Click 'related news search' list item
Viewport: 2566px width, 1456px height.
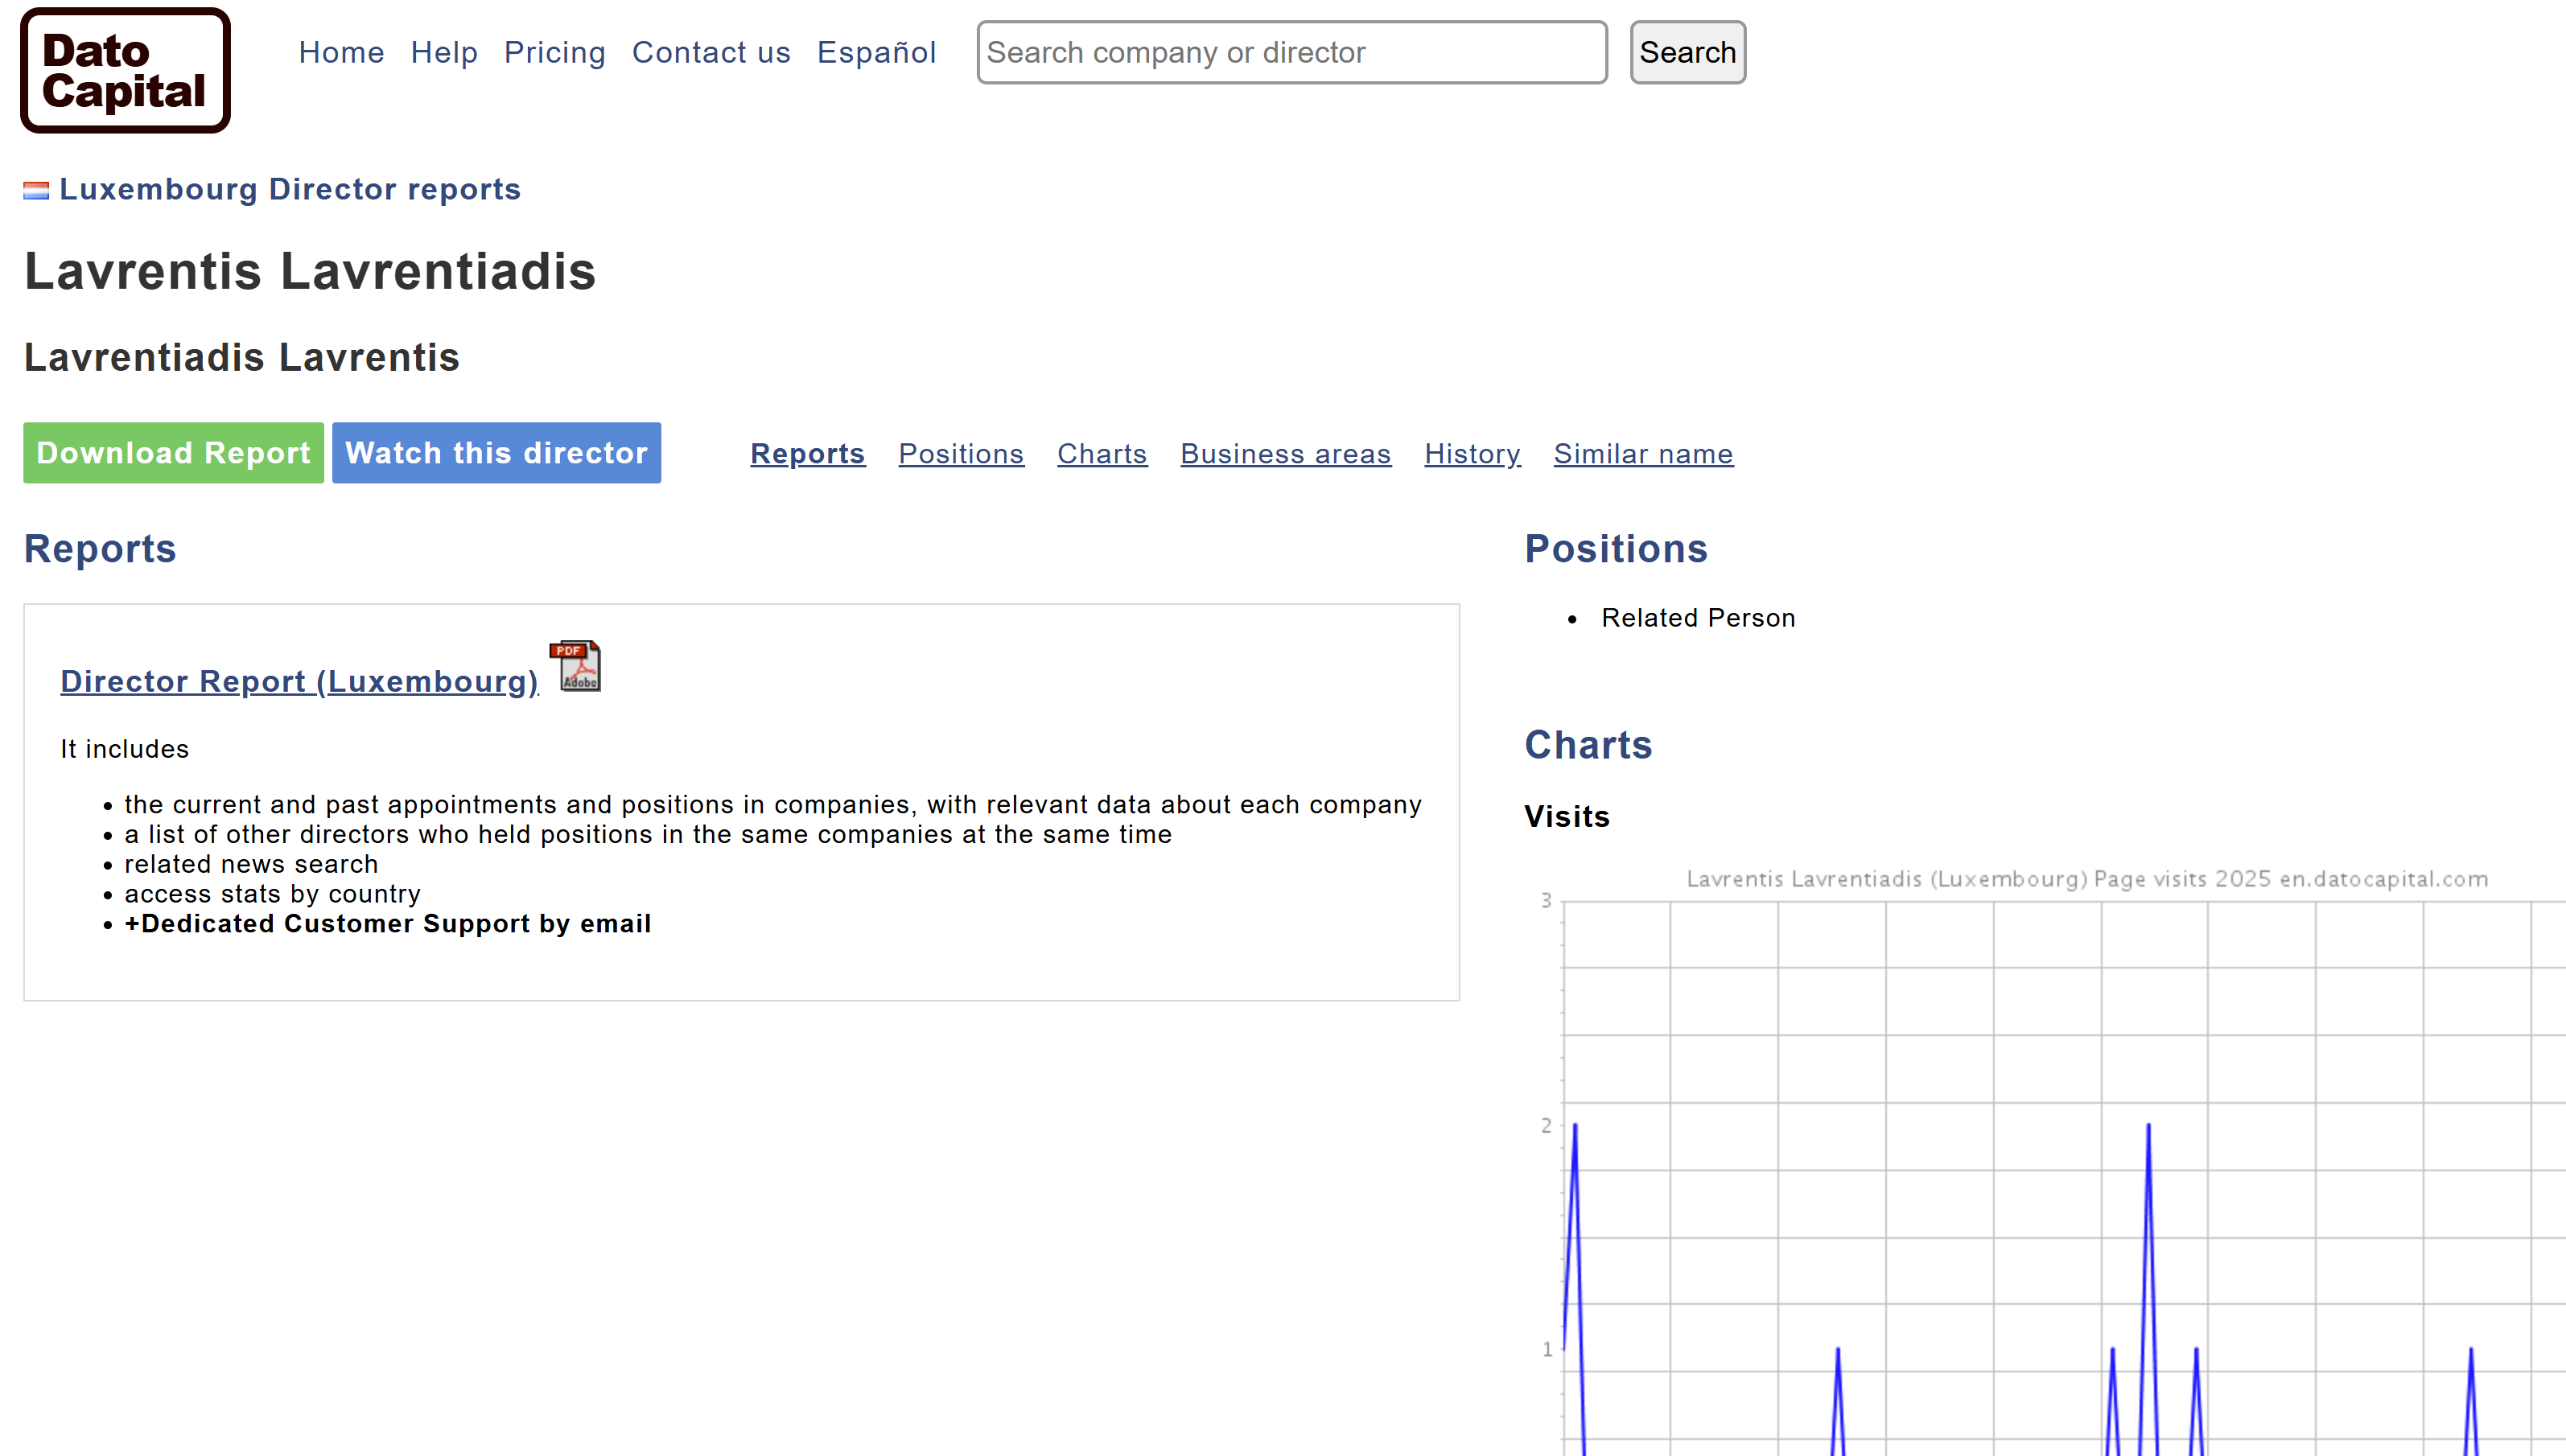[x=251, y=864]
